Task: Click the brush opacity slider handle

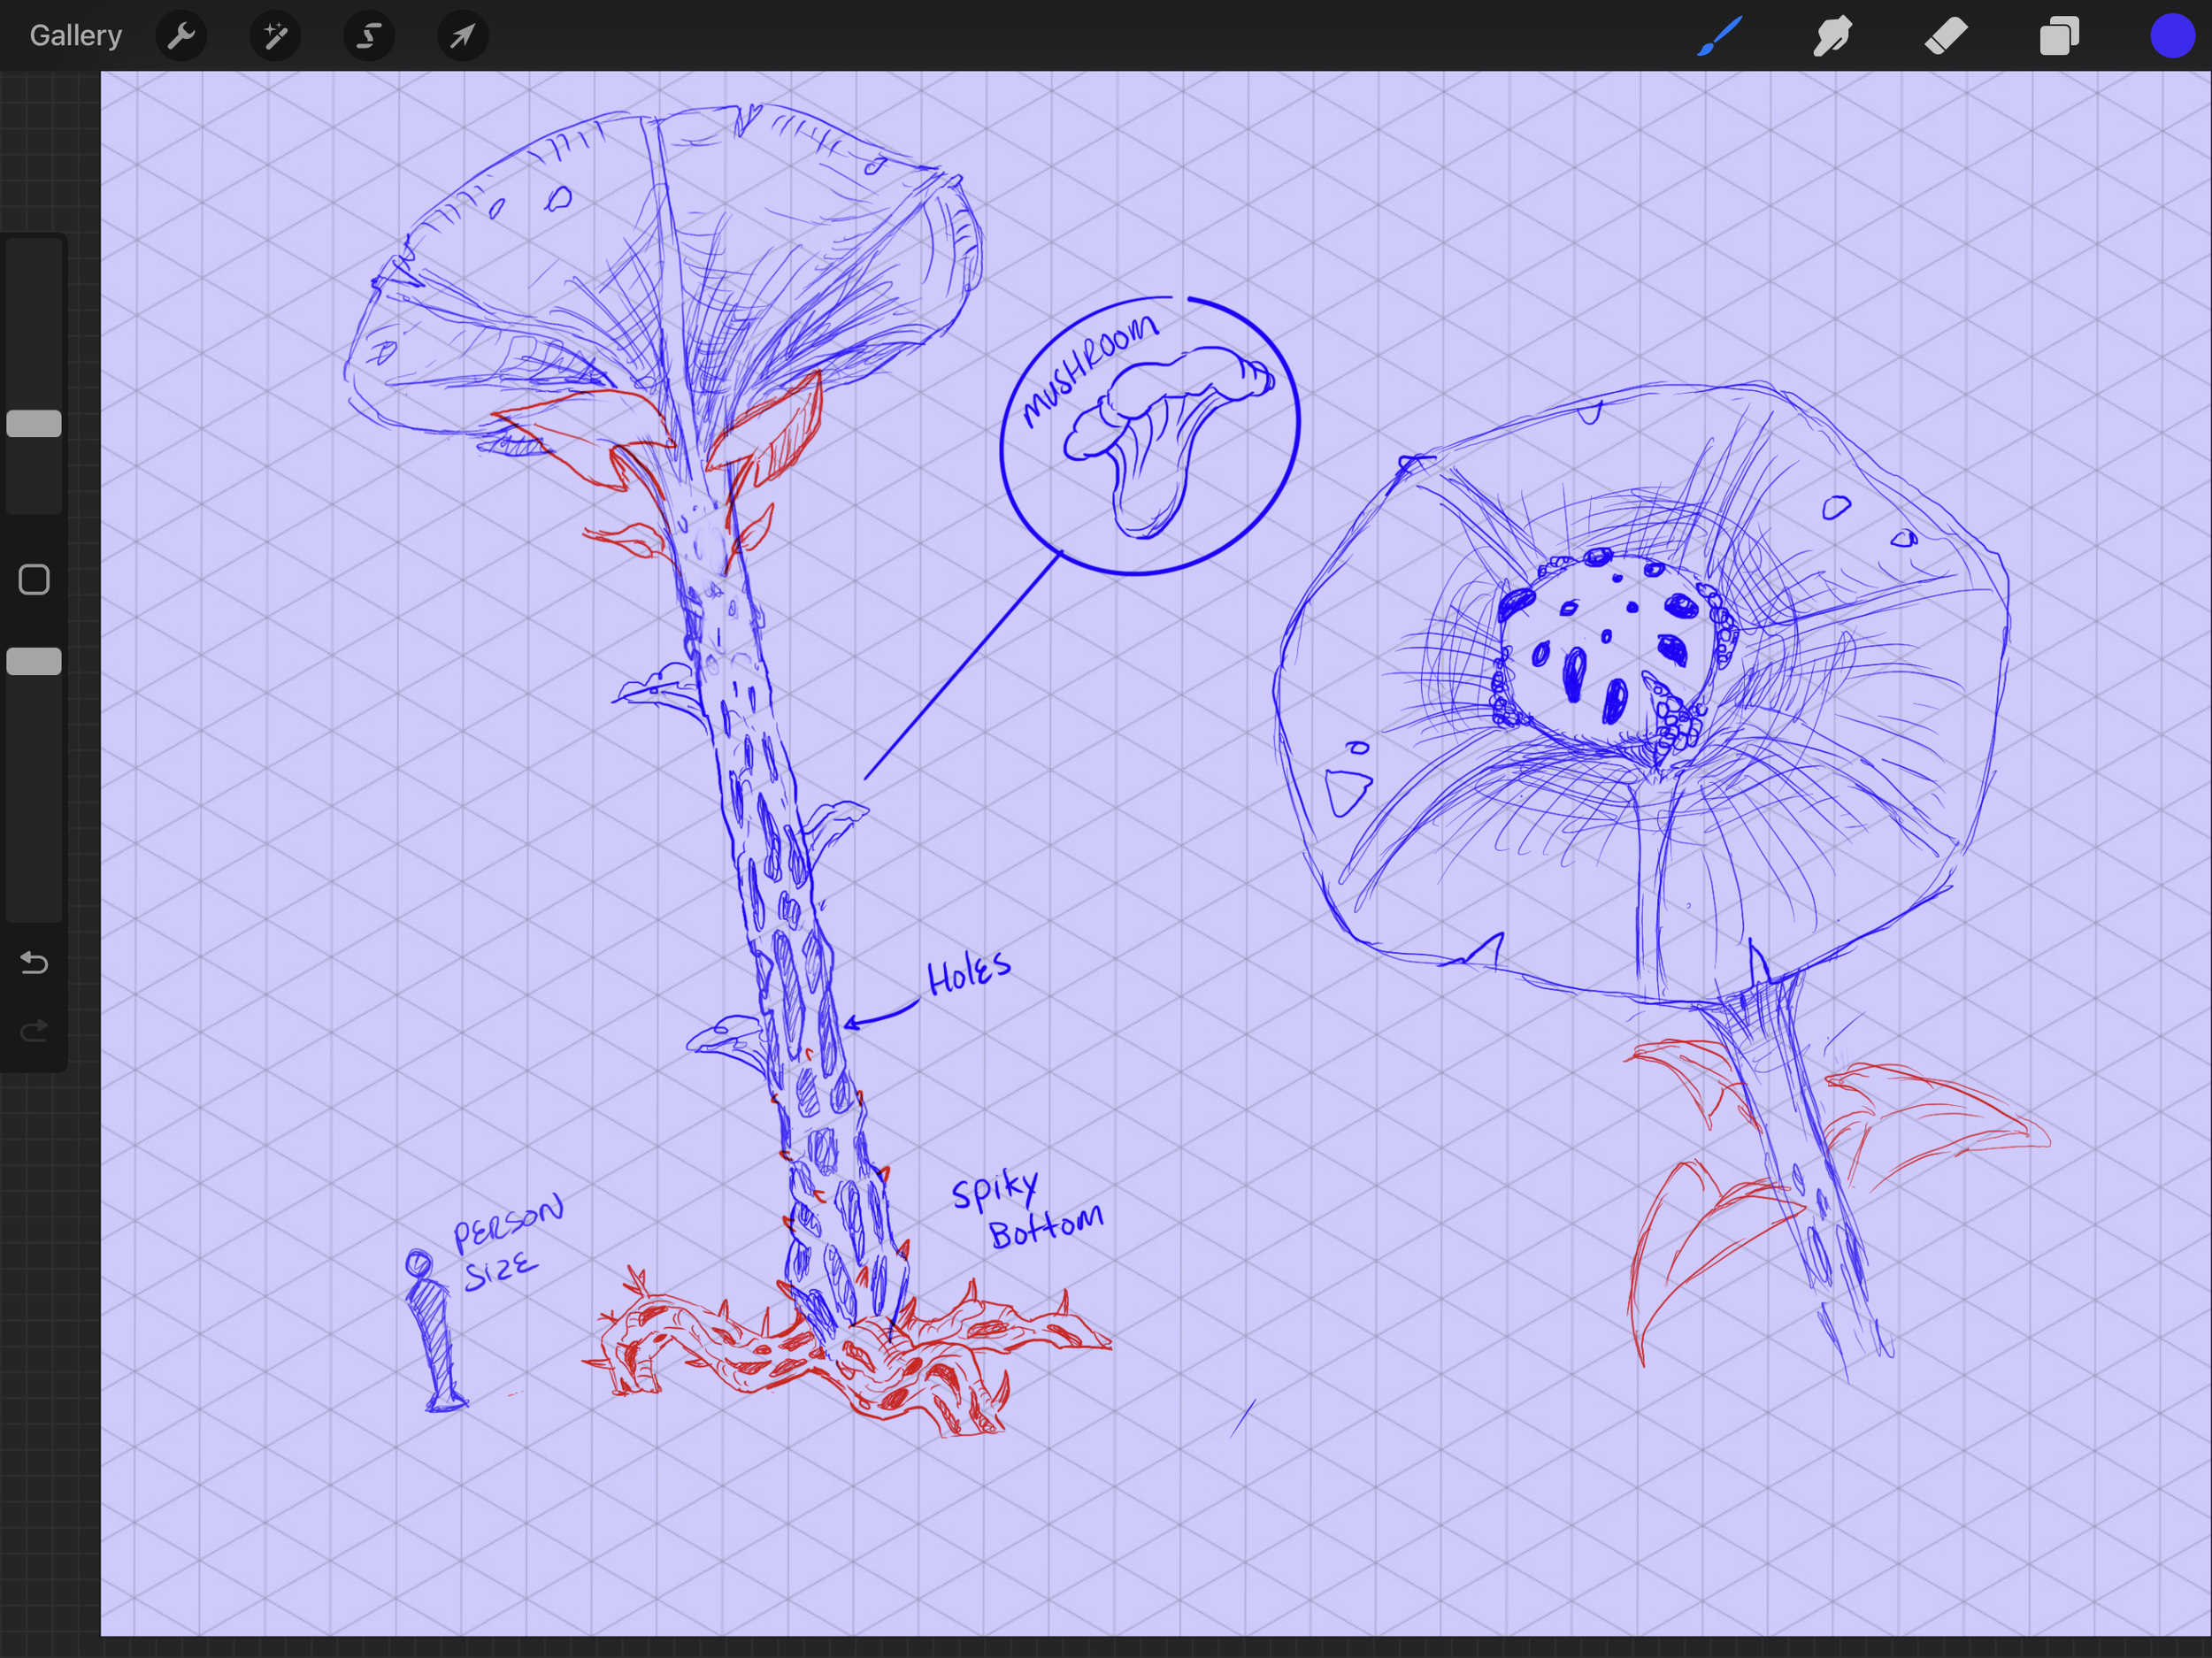Action: coord(34,661)
